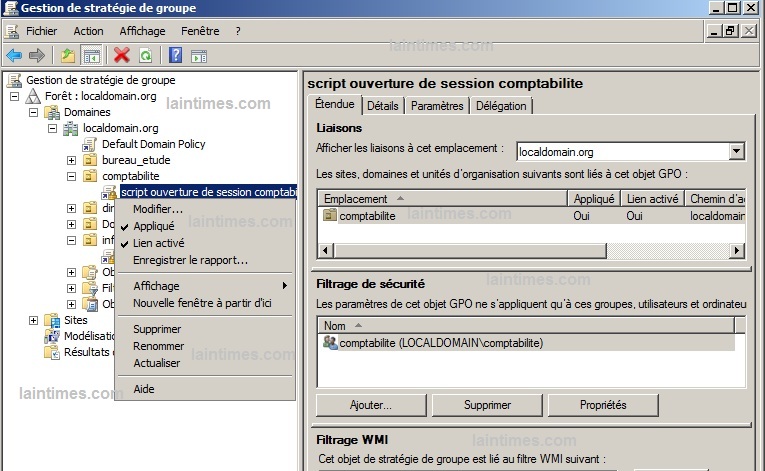765x471 pixels.
Task: Click the Forêt localdomain.org forest icon
Action: pyautogui.click(x=34, y=96)
